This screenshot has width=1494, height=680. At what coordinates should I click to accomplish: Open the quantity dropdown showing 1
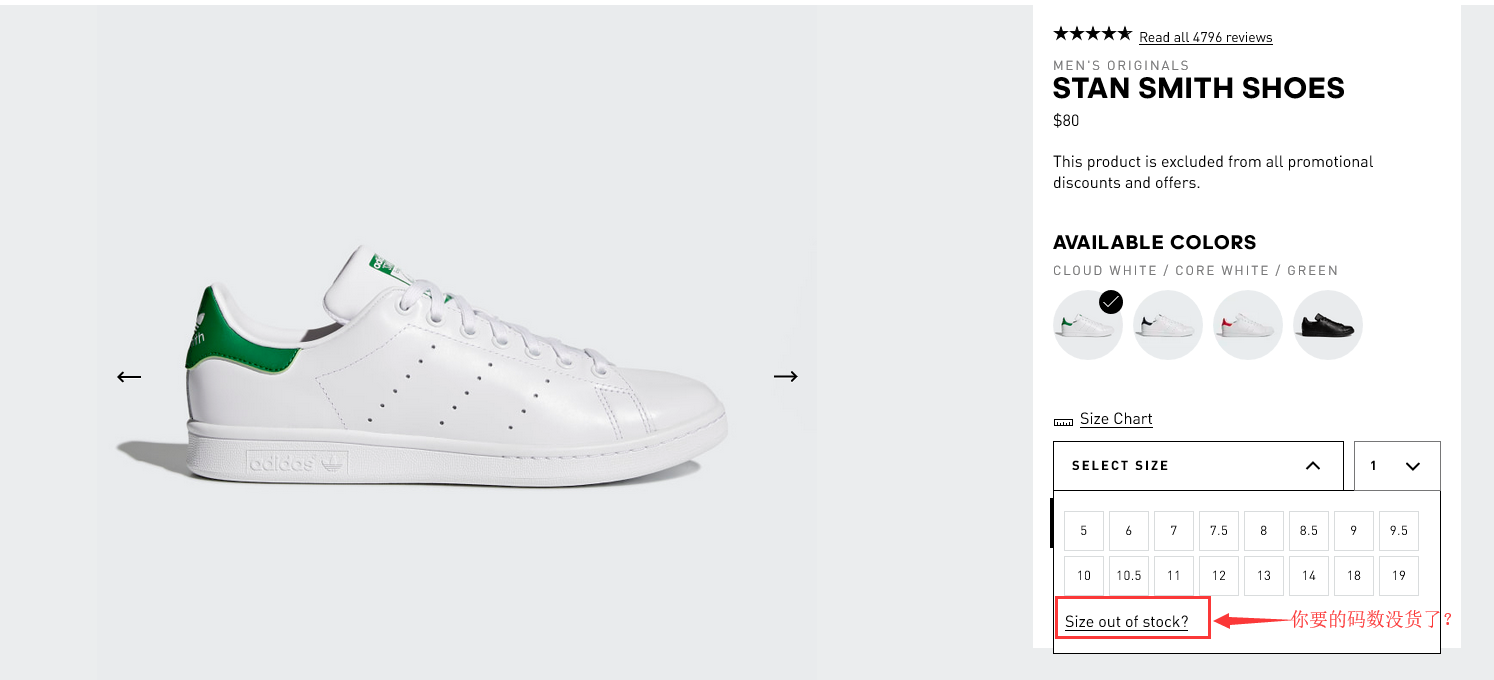point(1397,466)
